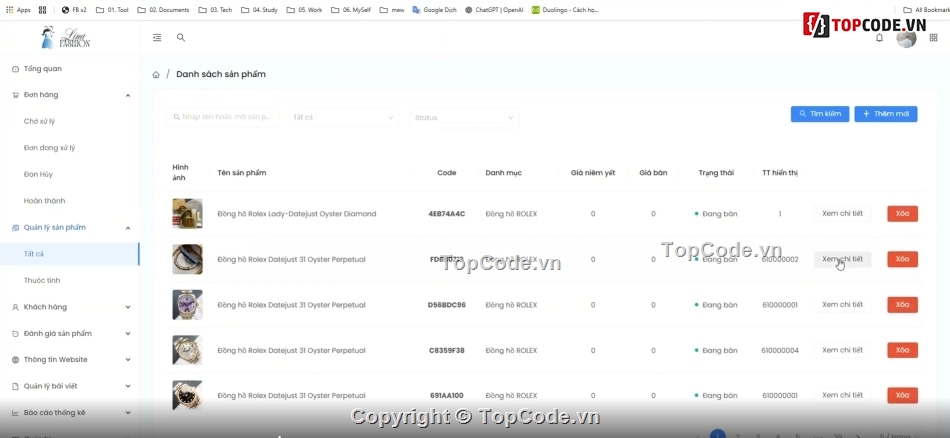Open the FB x2 bookmark
Viewport: 950px width, 438px height.
coord(74,10)
